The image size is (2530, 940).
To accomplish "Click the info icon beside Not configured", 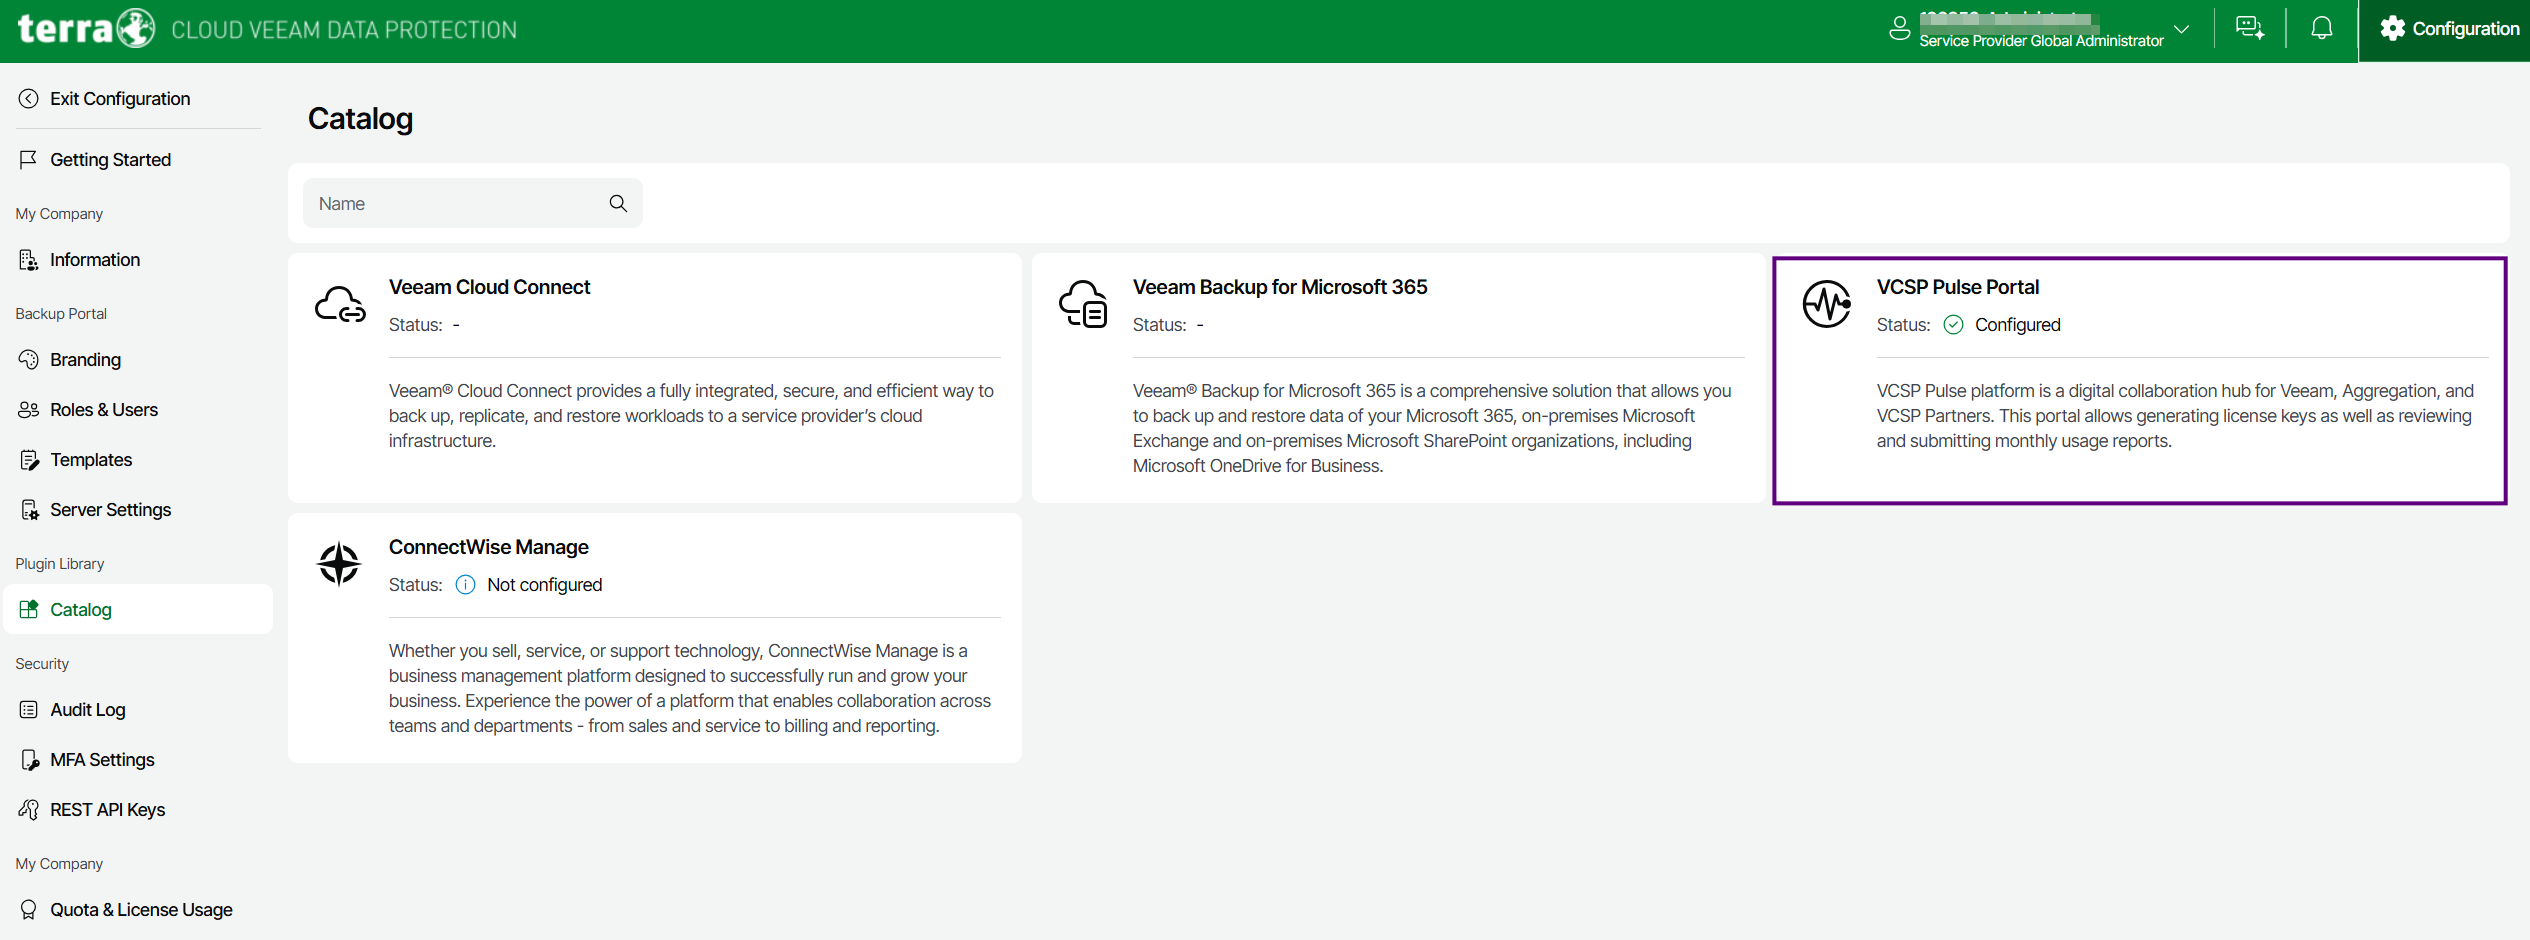I will pos(465,585).
